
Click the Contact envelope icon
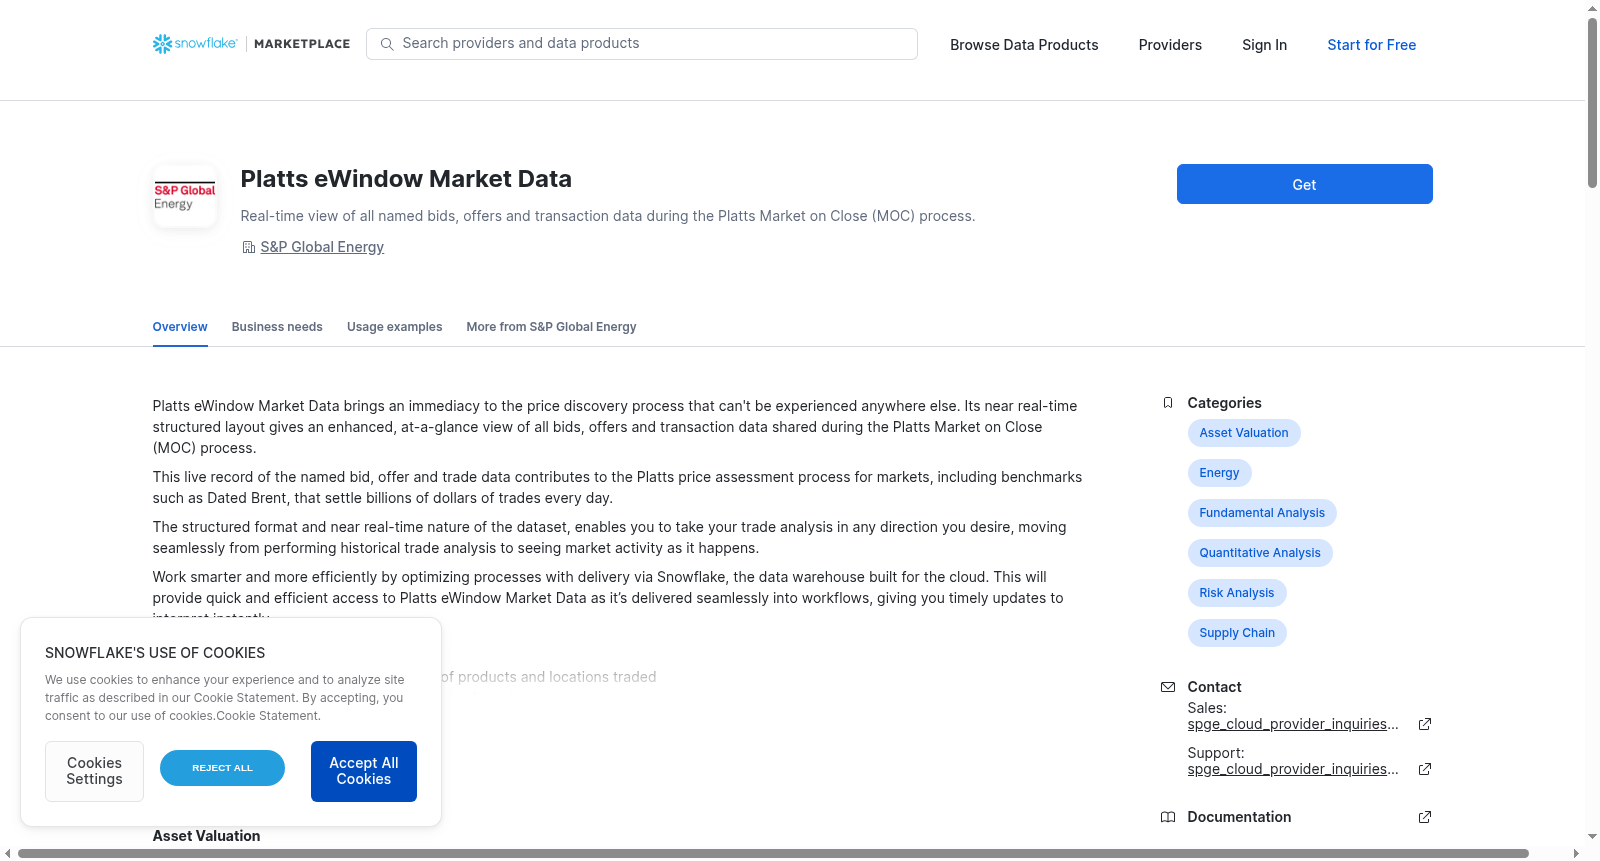[1168, 687]
